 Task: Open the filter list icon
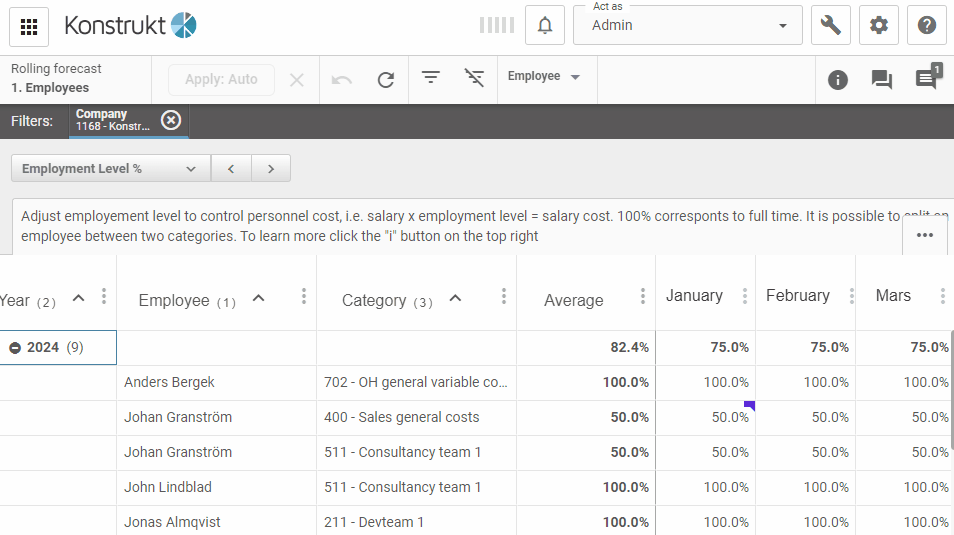(x=431, y=78)
